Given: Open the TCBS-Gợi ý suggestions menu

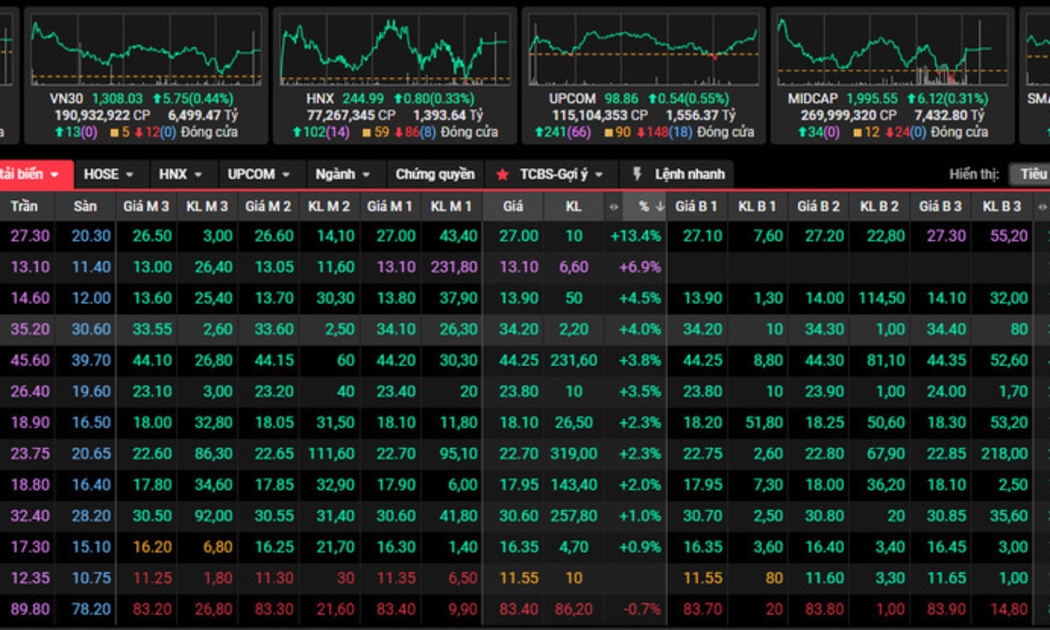Looking at the screenshot, I should [x=560, y=174].
